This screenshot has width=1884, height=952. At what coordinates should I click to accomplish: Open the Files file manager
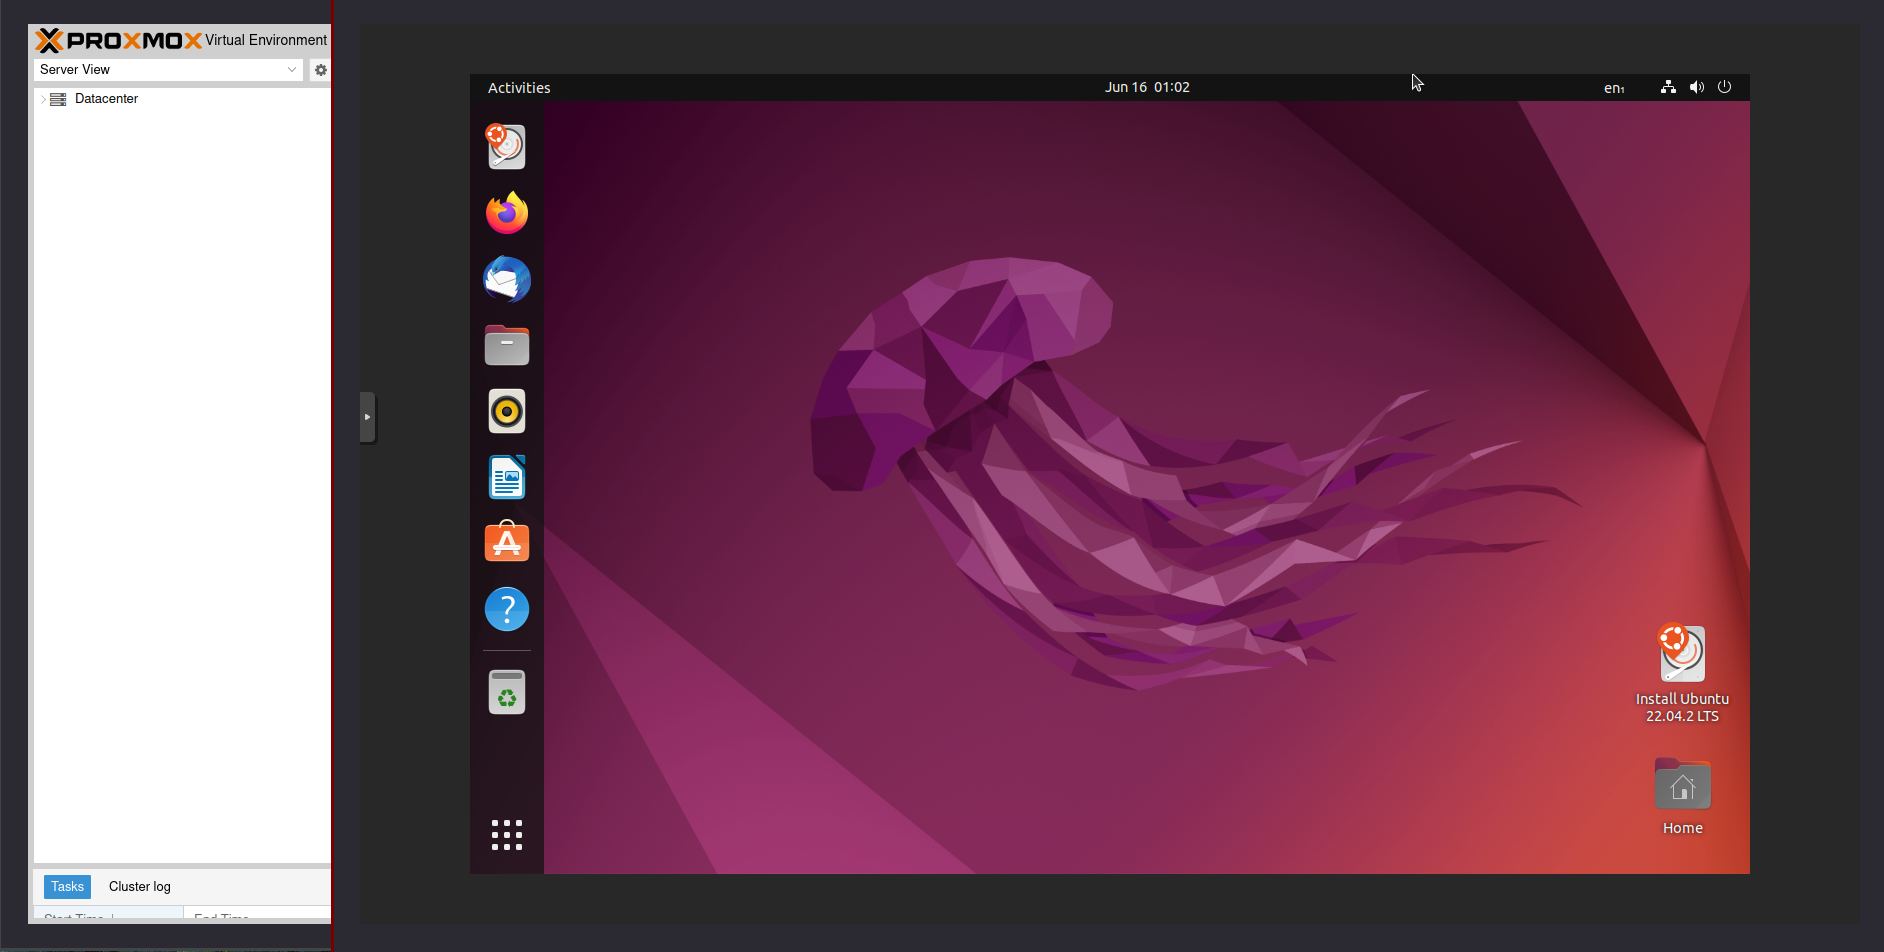click(x=506, y=344)
